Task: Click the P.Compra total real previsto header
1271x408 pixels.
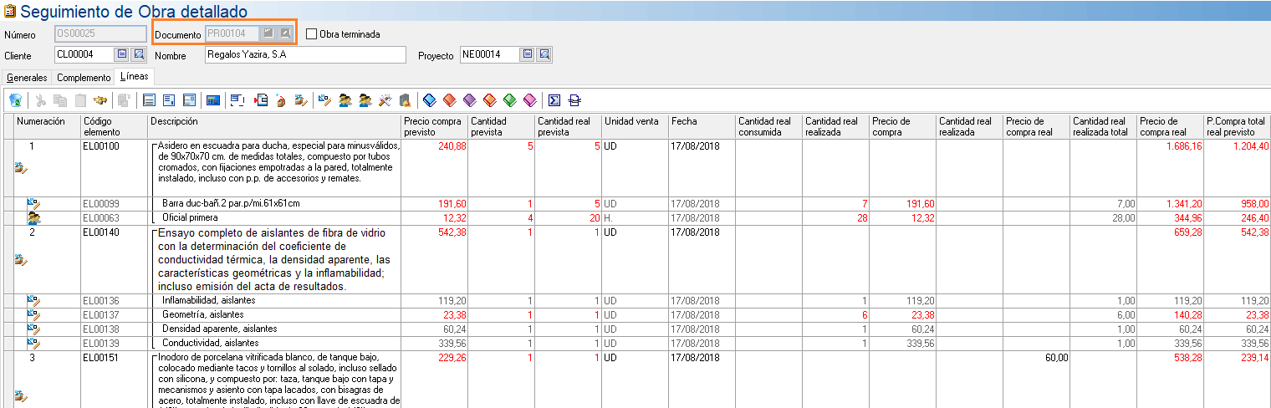Action: (1237, 126)
